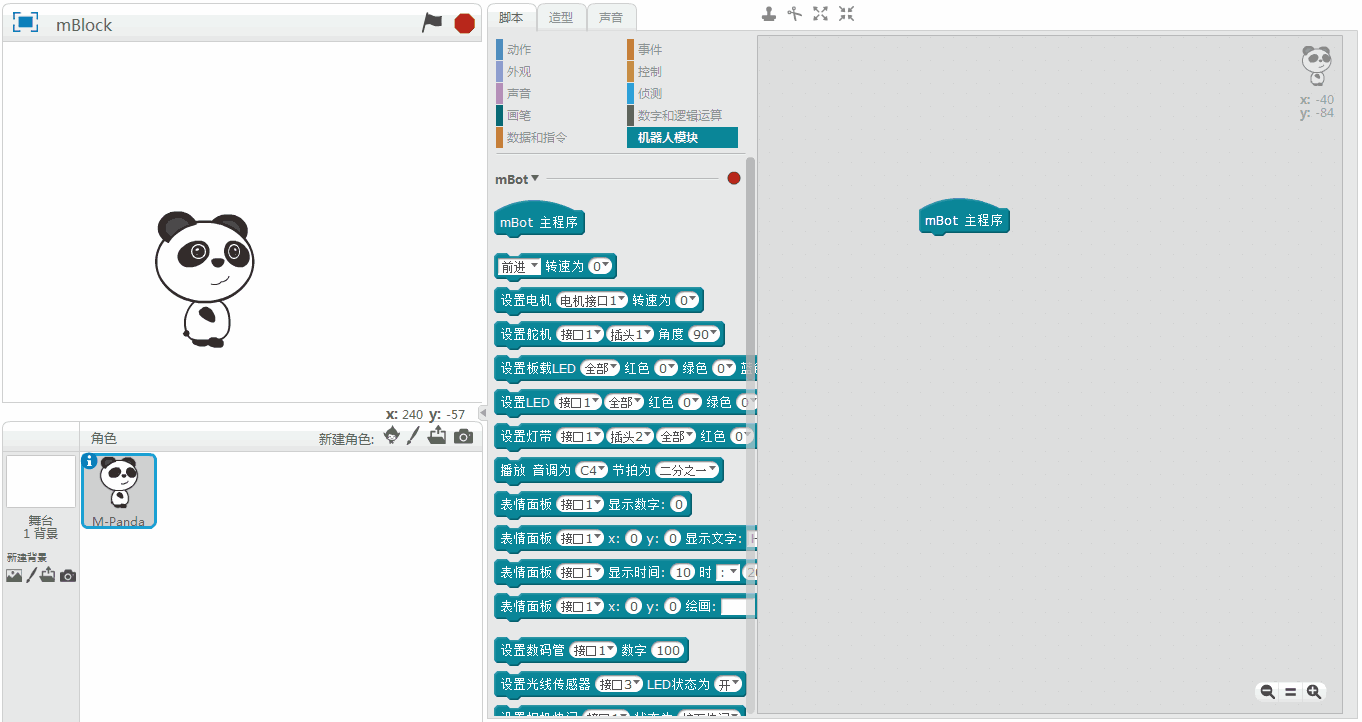Reset script area zoom level
The image size is (1362, 722).
pyautogui.click(x=1290, y=691)
